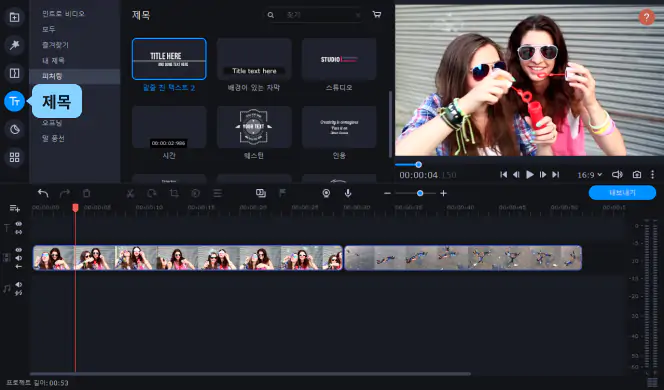Screen dimensions: 664x390
Task: Zoom in timeline with plus icon
Action: click(x=443, y=194)
